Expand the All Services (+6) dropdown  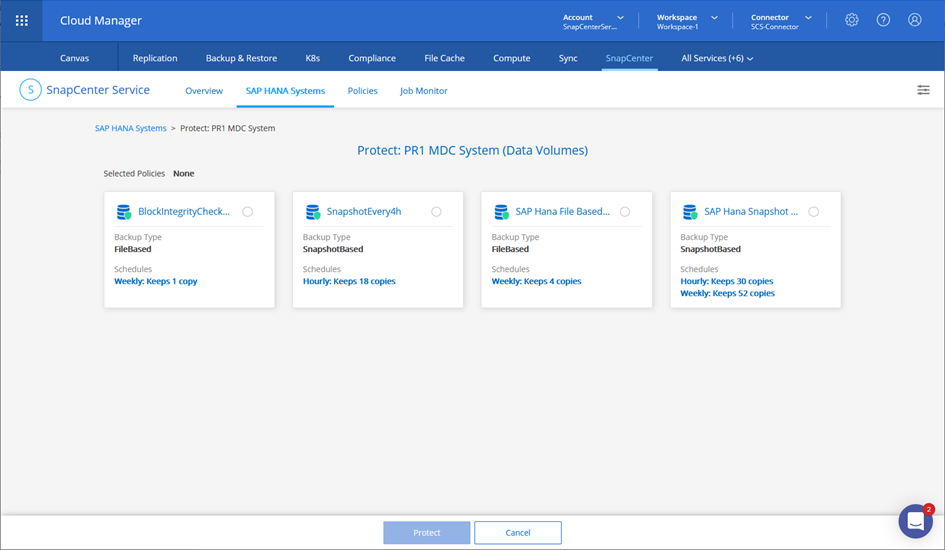click(717, 58)
